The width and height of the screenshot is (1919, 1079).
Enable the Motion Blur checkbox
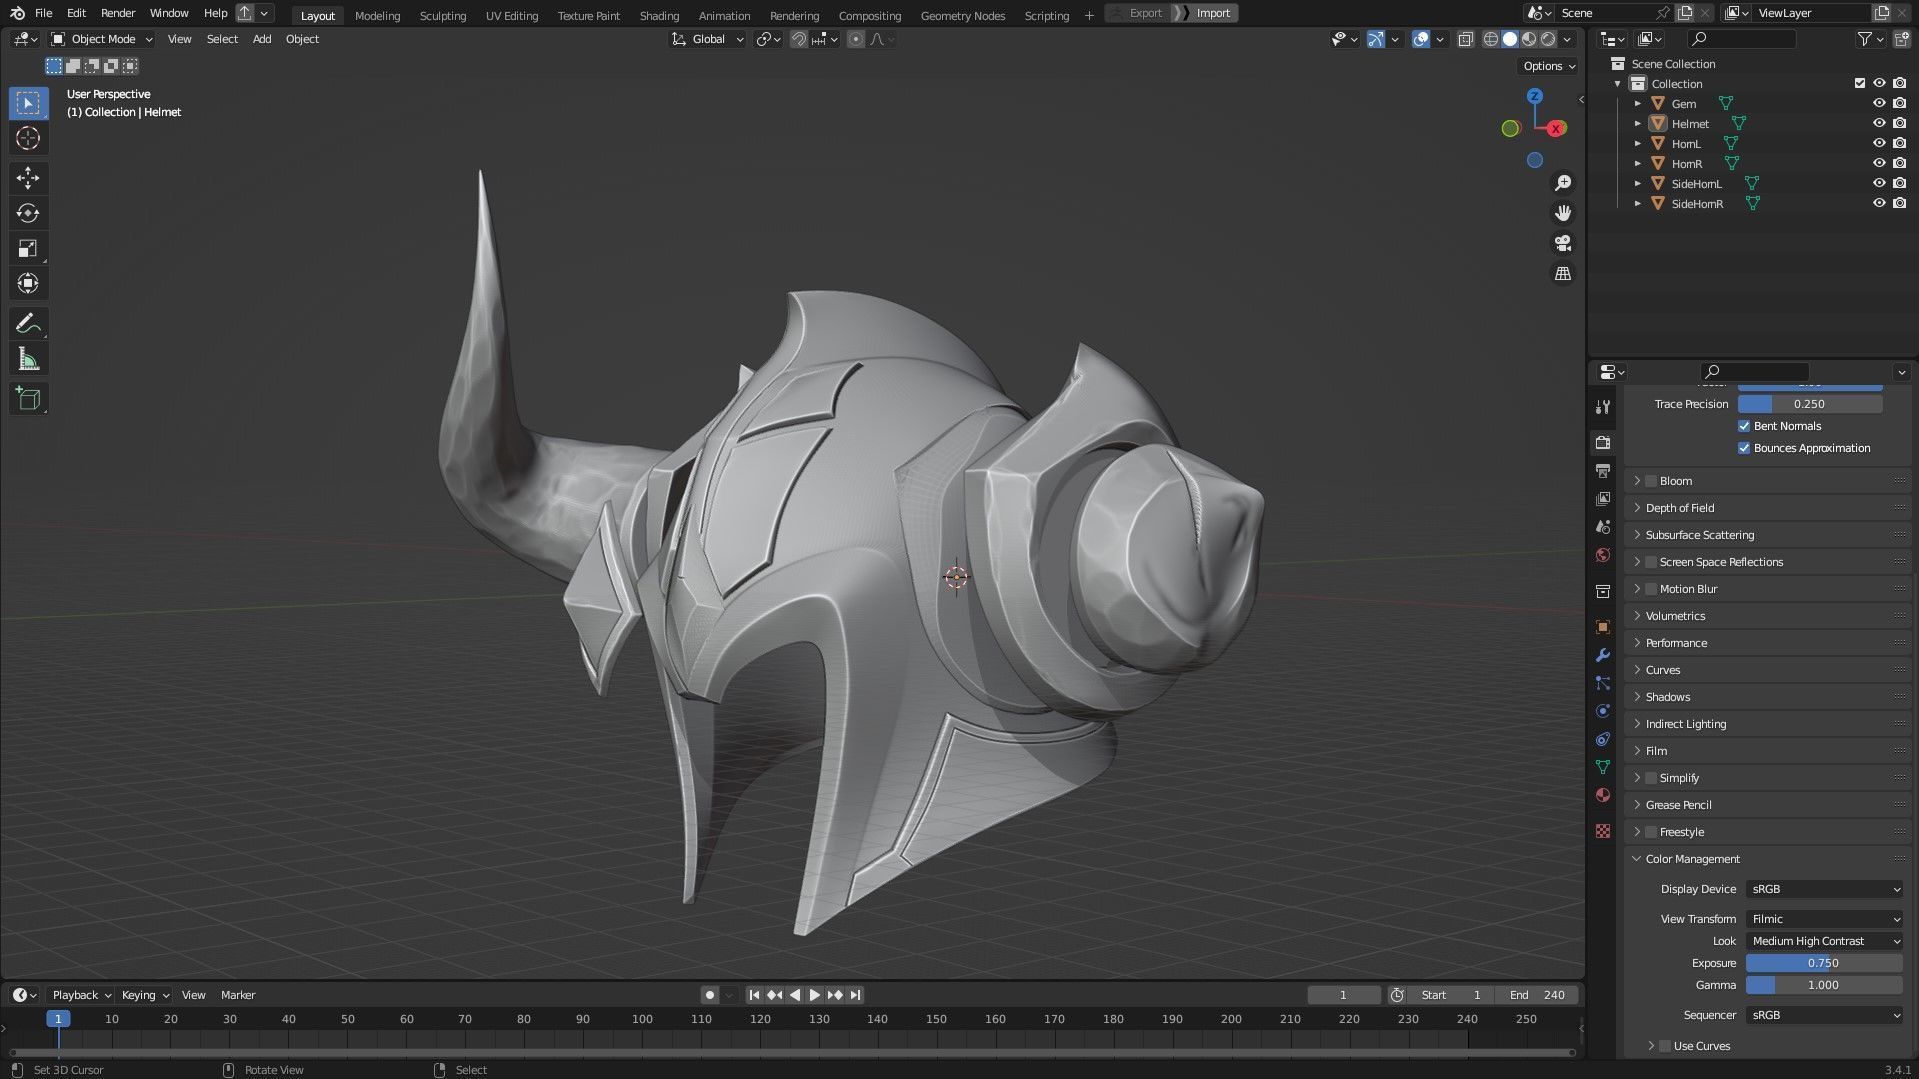1651,589
